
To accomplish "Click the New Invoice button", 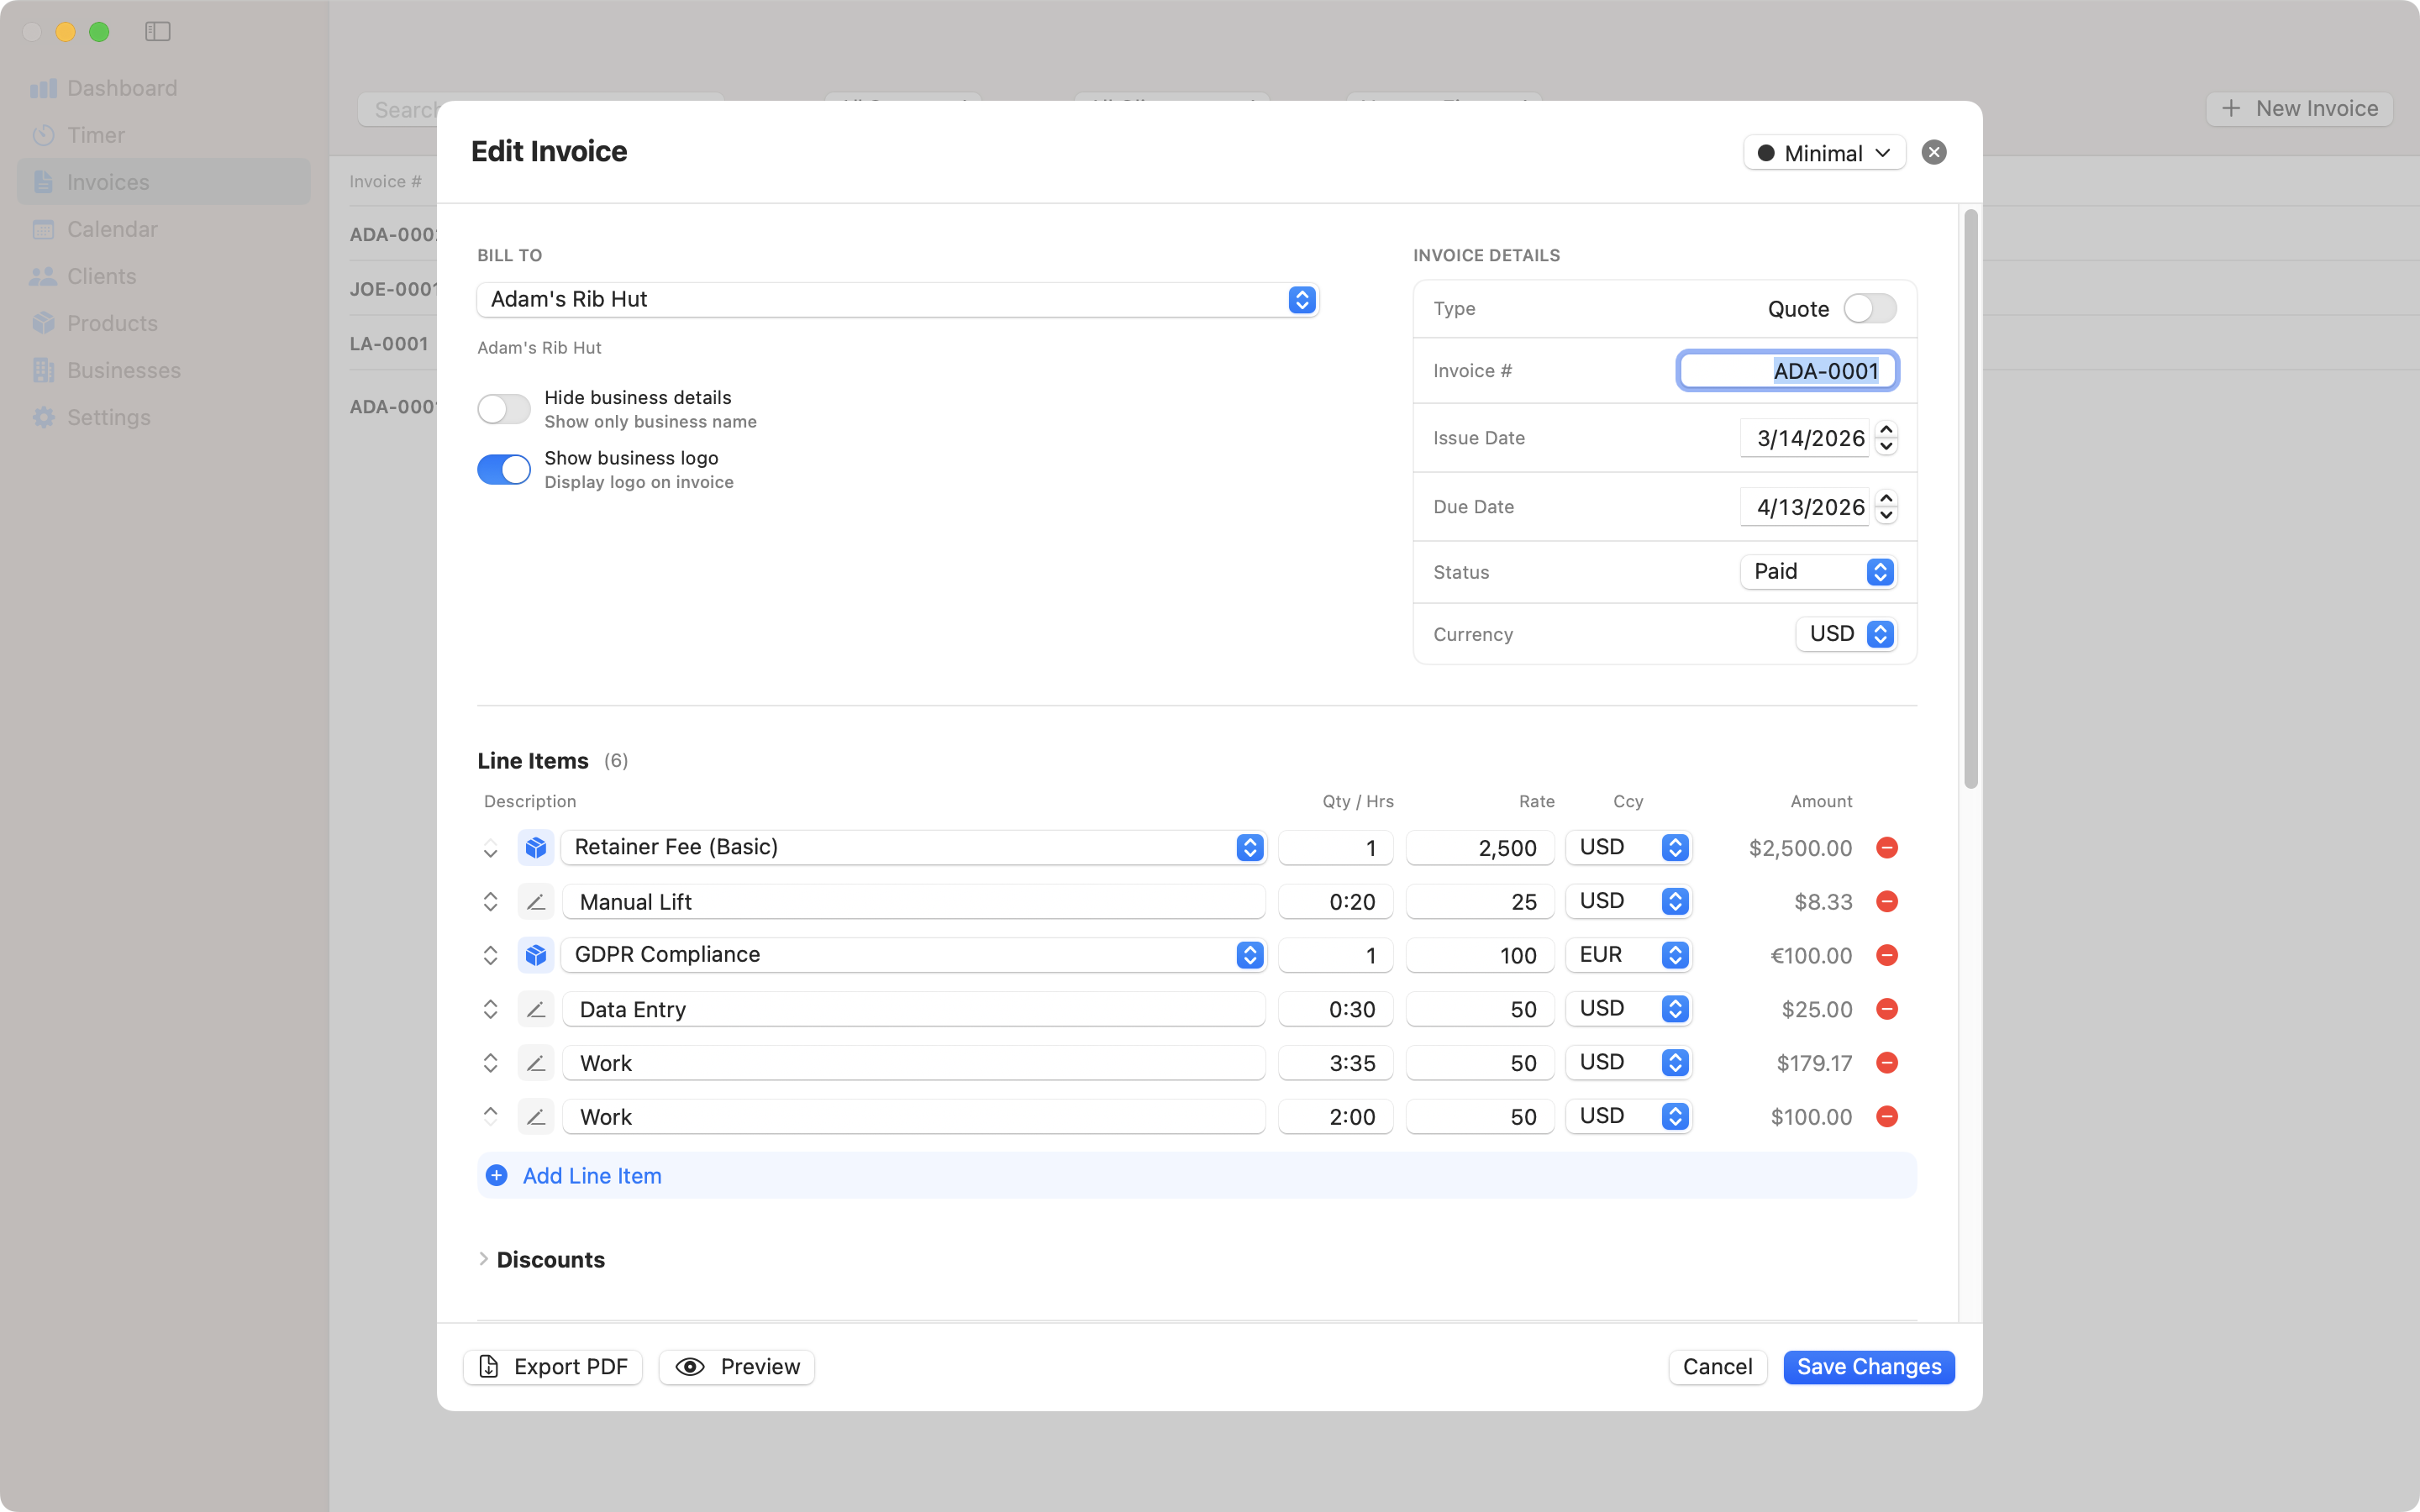I will click(x=2299, y=108).
